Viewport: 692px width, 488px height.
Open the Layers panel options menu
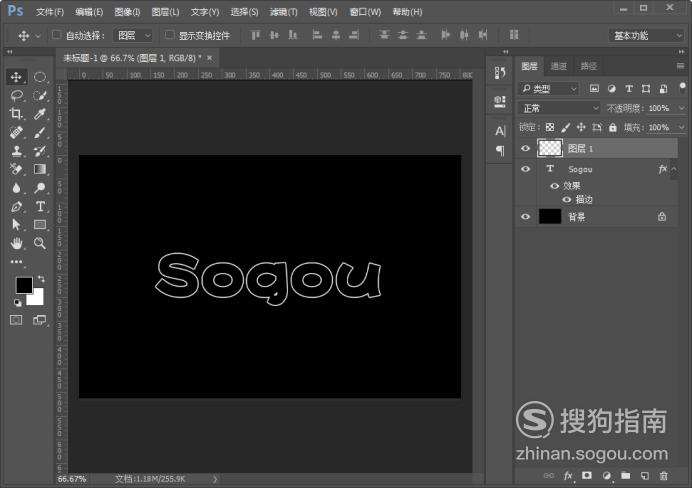[681, 66]
